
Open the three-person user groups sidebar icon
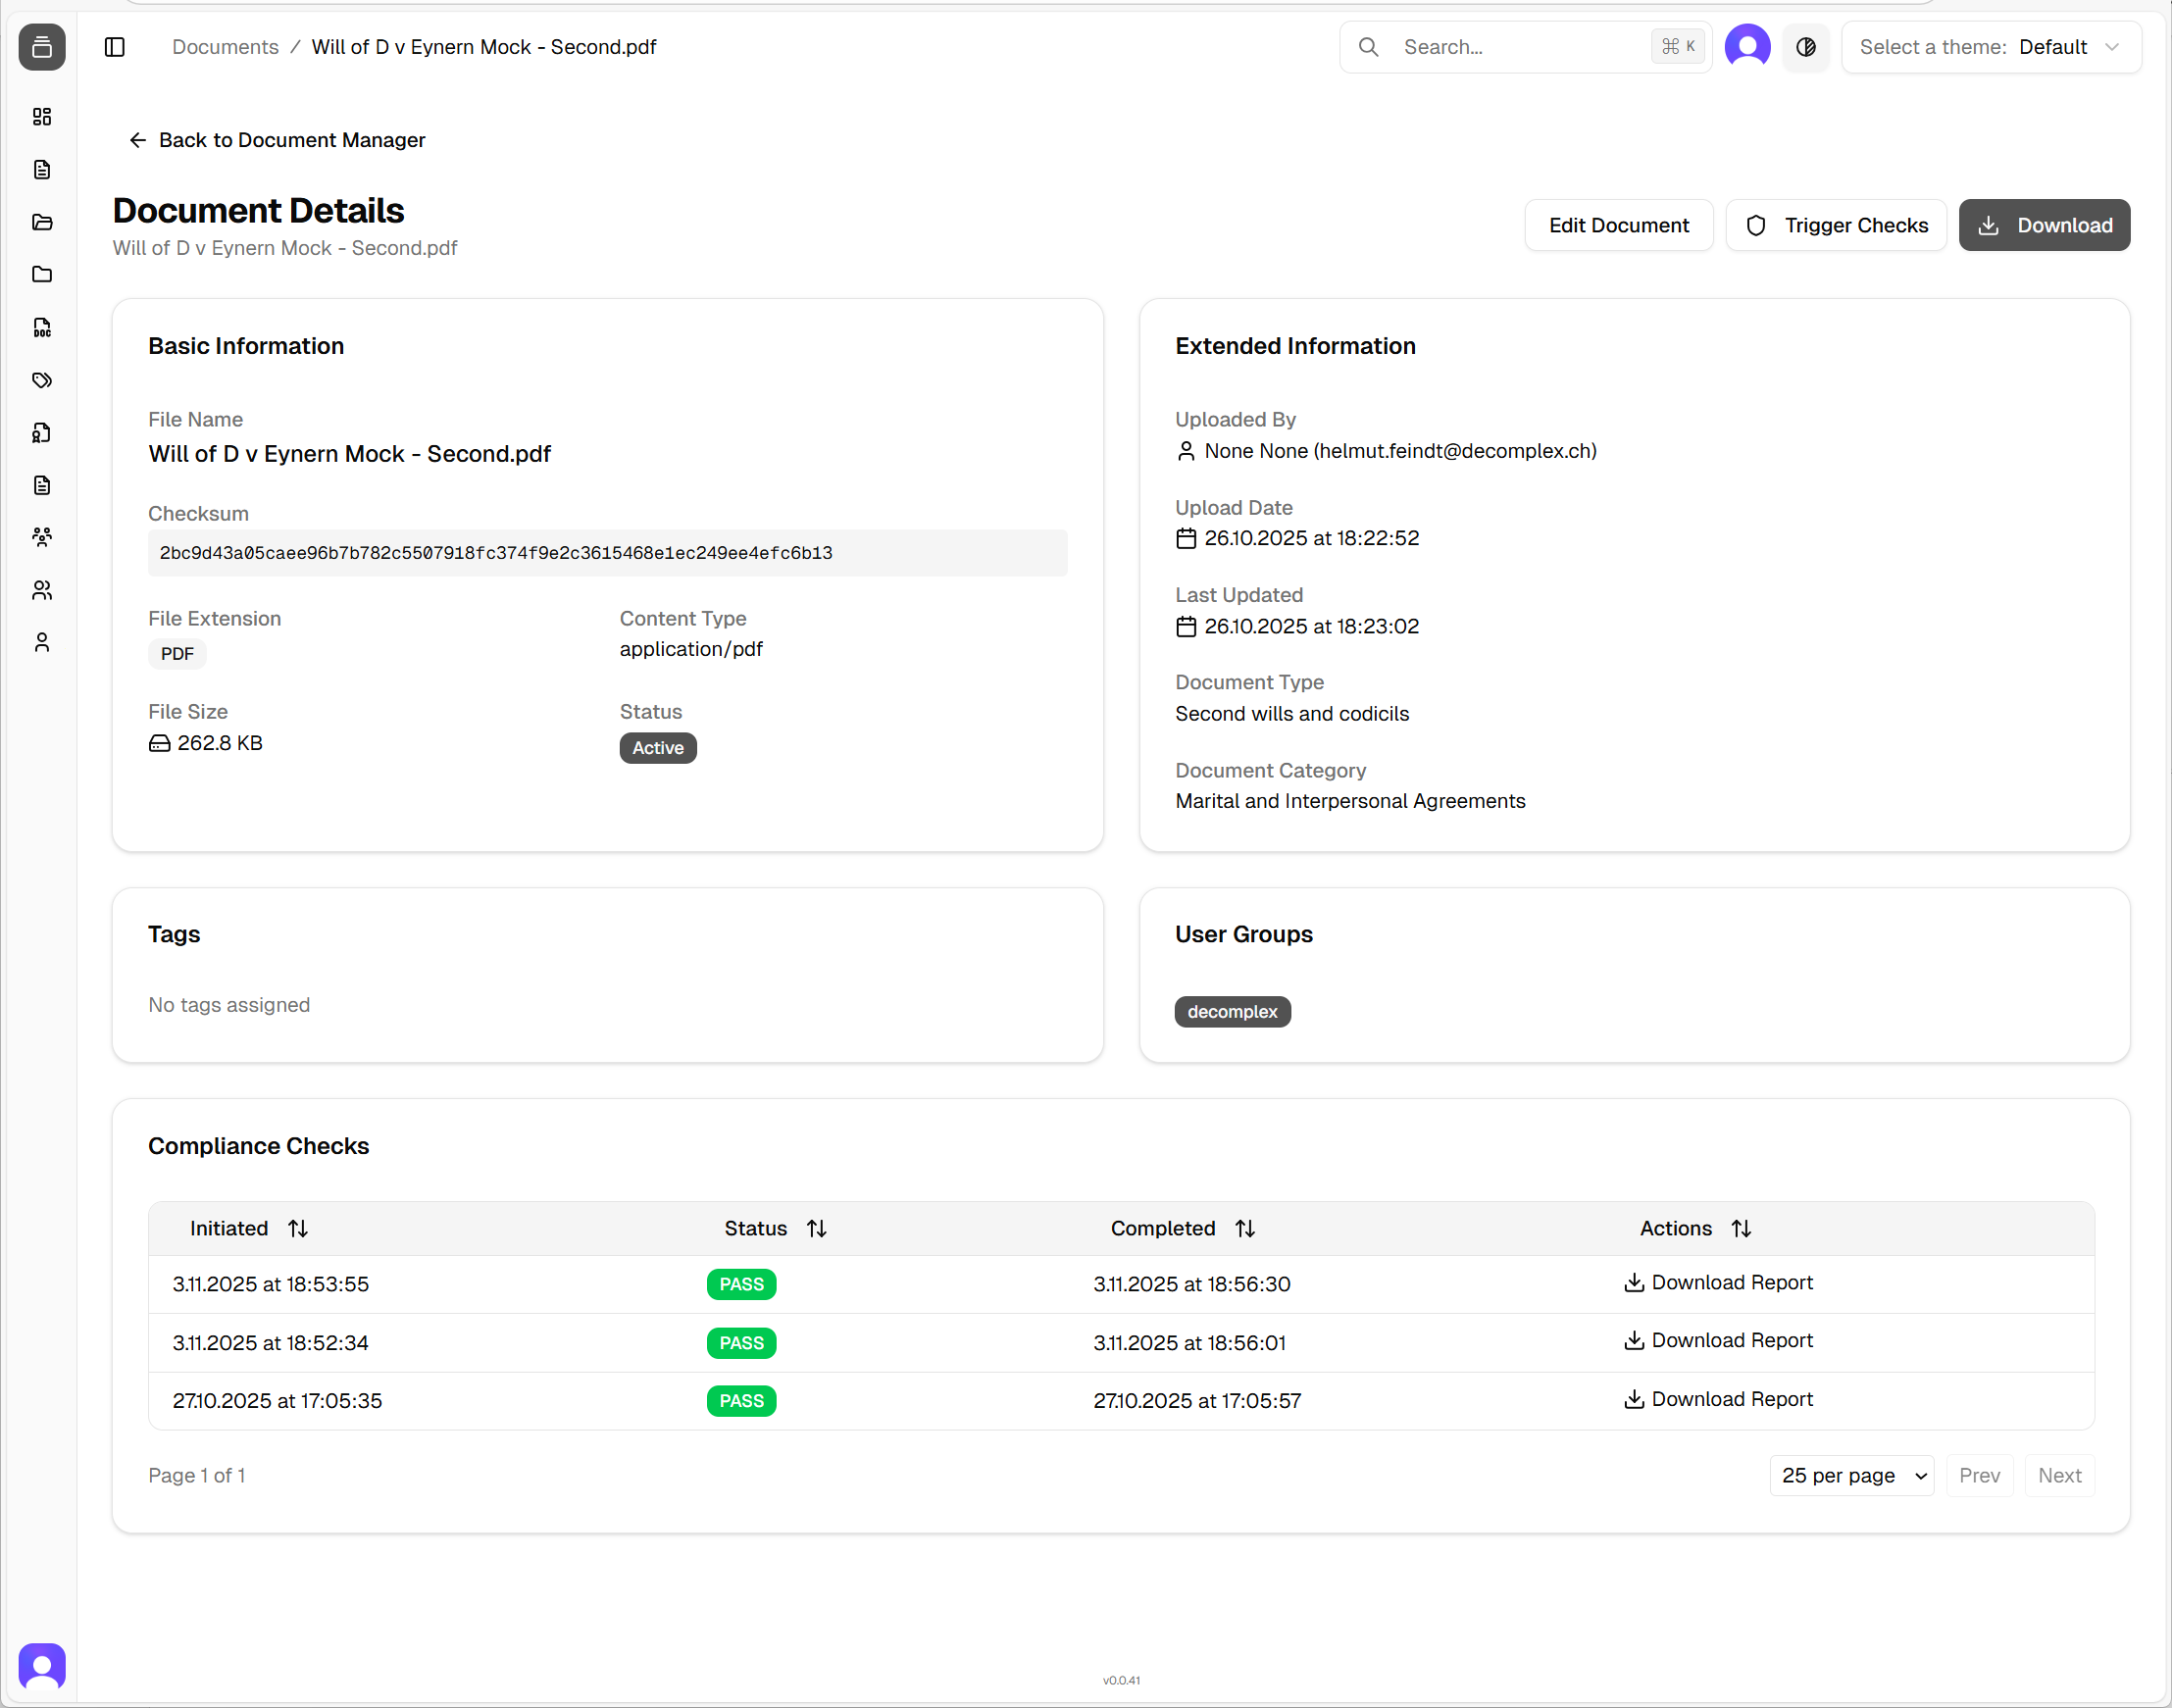(42, 537)
